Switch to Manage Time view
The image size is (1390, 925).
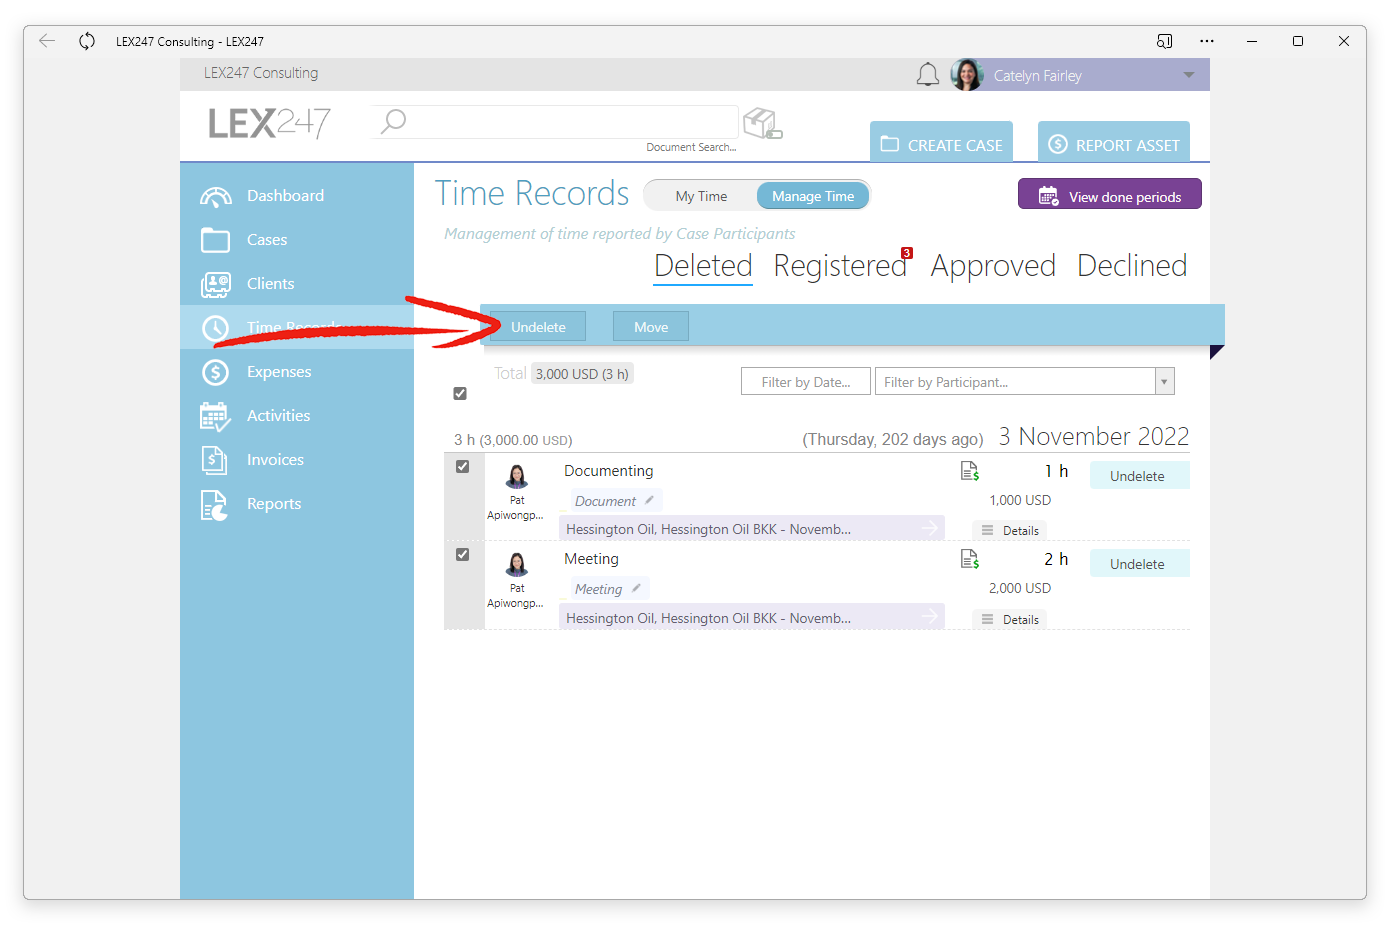pyautogui.click(x=813, y=196)
